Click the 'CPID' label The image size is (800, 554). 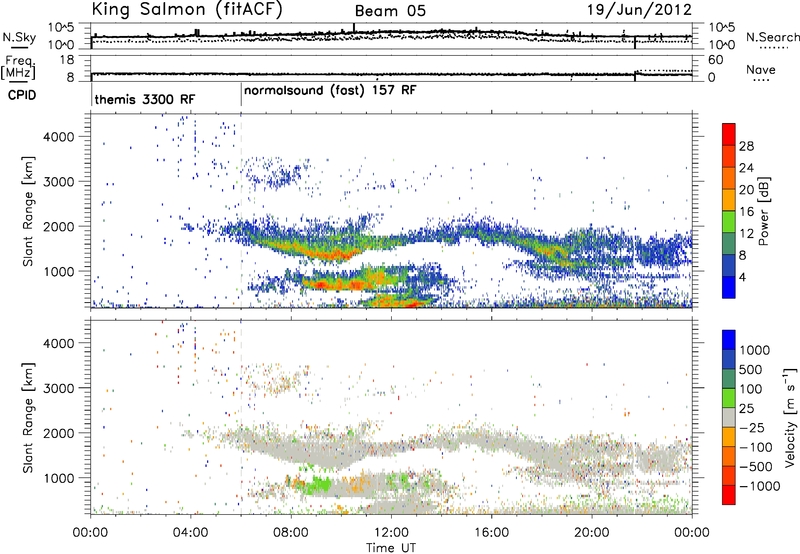(22, 95)
